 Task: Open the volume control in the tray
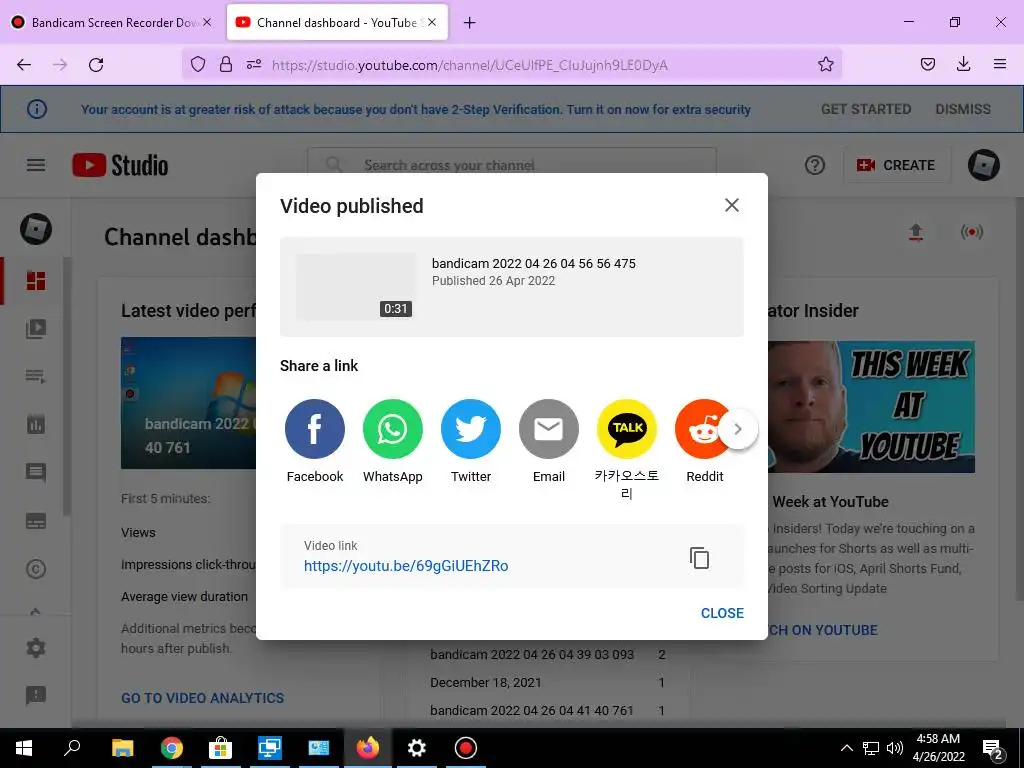[x=895, y=748]
